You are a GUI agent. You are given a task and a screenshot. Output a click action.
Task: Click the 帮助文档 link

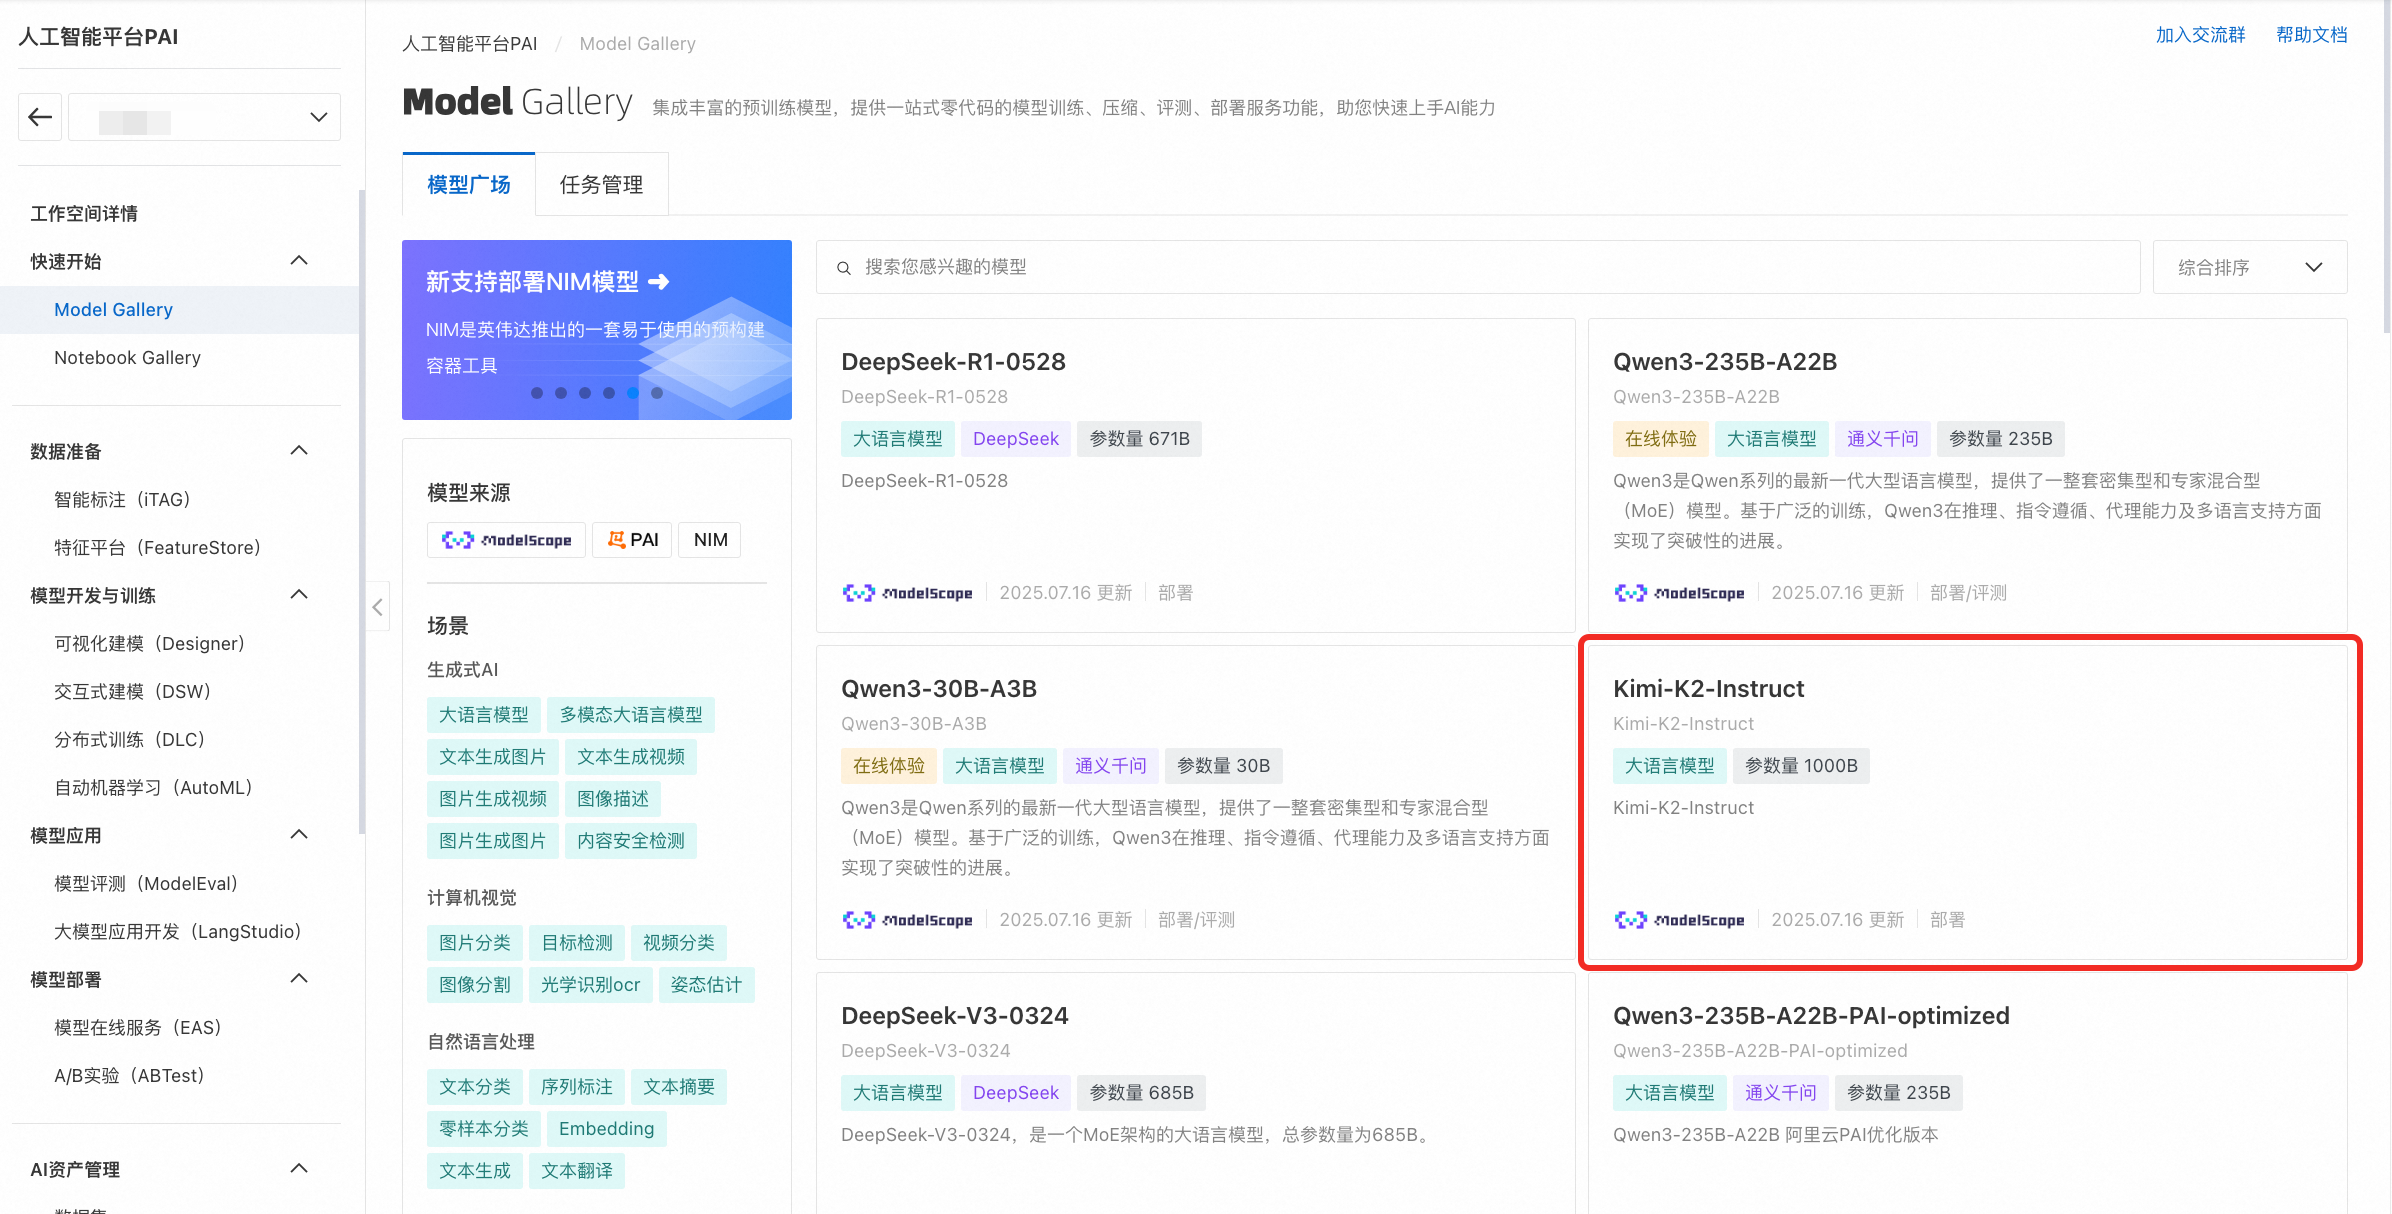(x=2311, y=35)
